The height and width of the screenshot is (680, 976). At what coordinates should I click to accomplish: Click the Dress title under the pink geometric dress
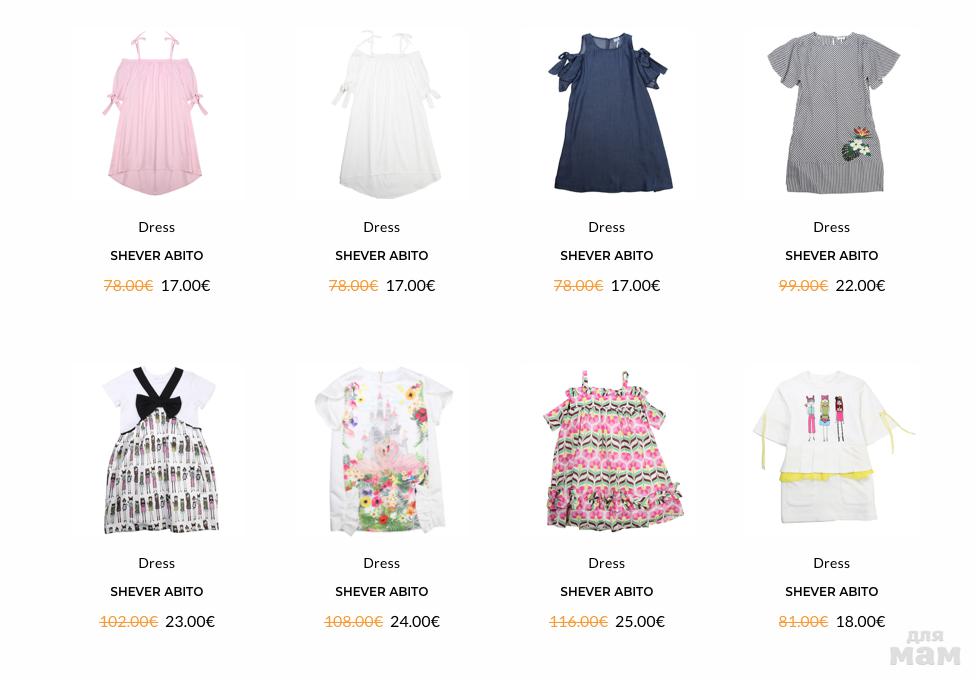pos(607,563)
